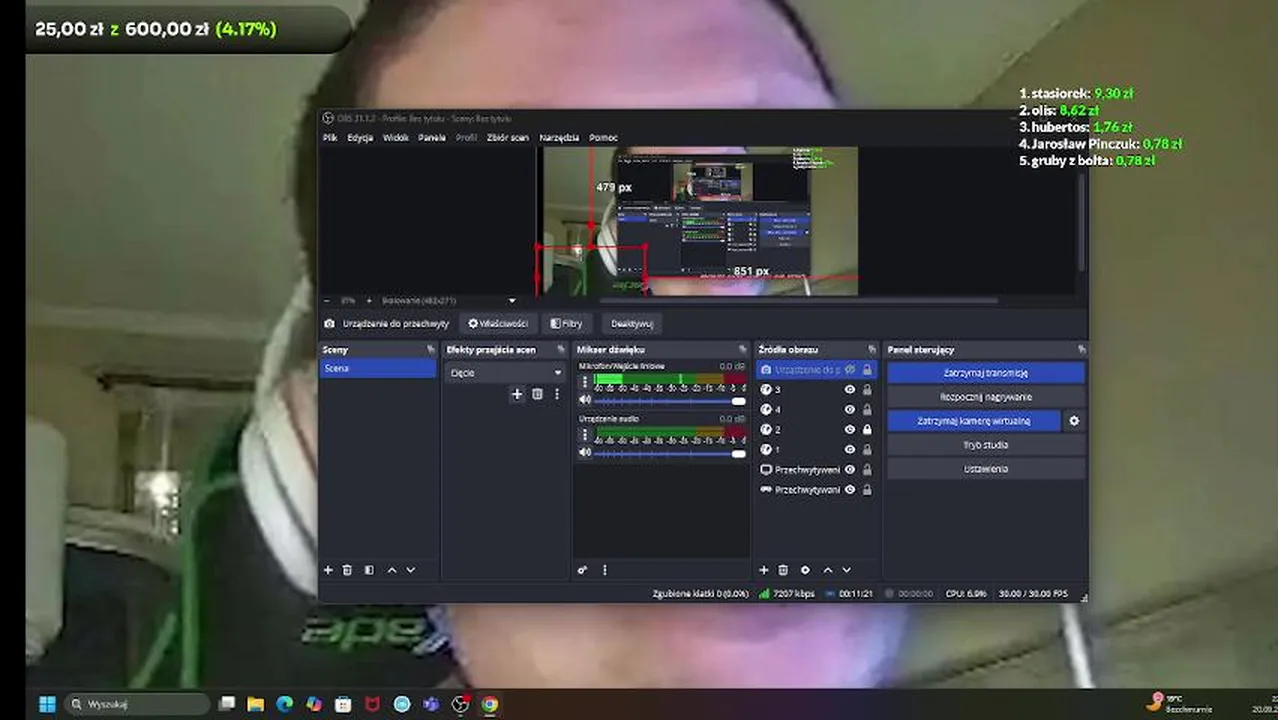Open transition options three-dot menu

pos(557,394)
